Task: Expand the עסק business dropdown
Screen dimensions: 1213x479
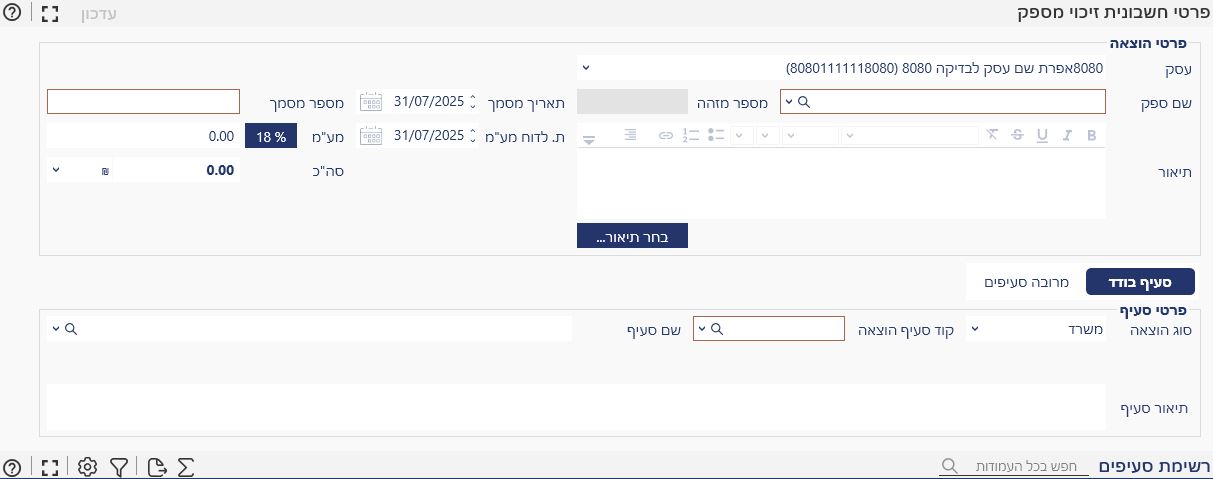Action: (843, 68)
